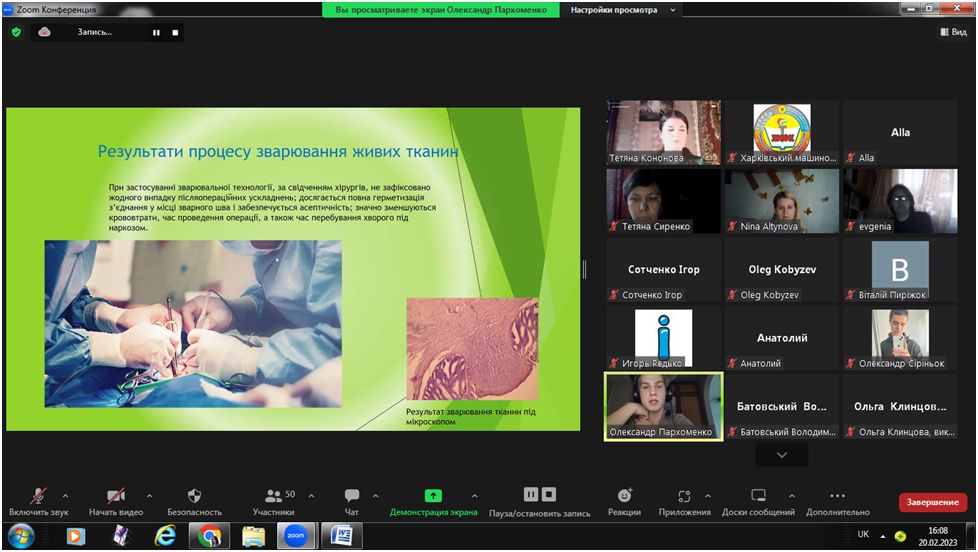This screenshot has height=552, width=978.
Task: Click the green encryption shield icon
Action: tap(16, 32)
